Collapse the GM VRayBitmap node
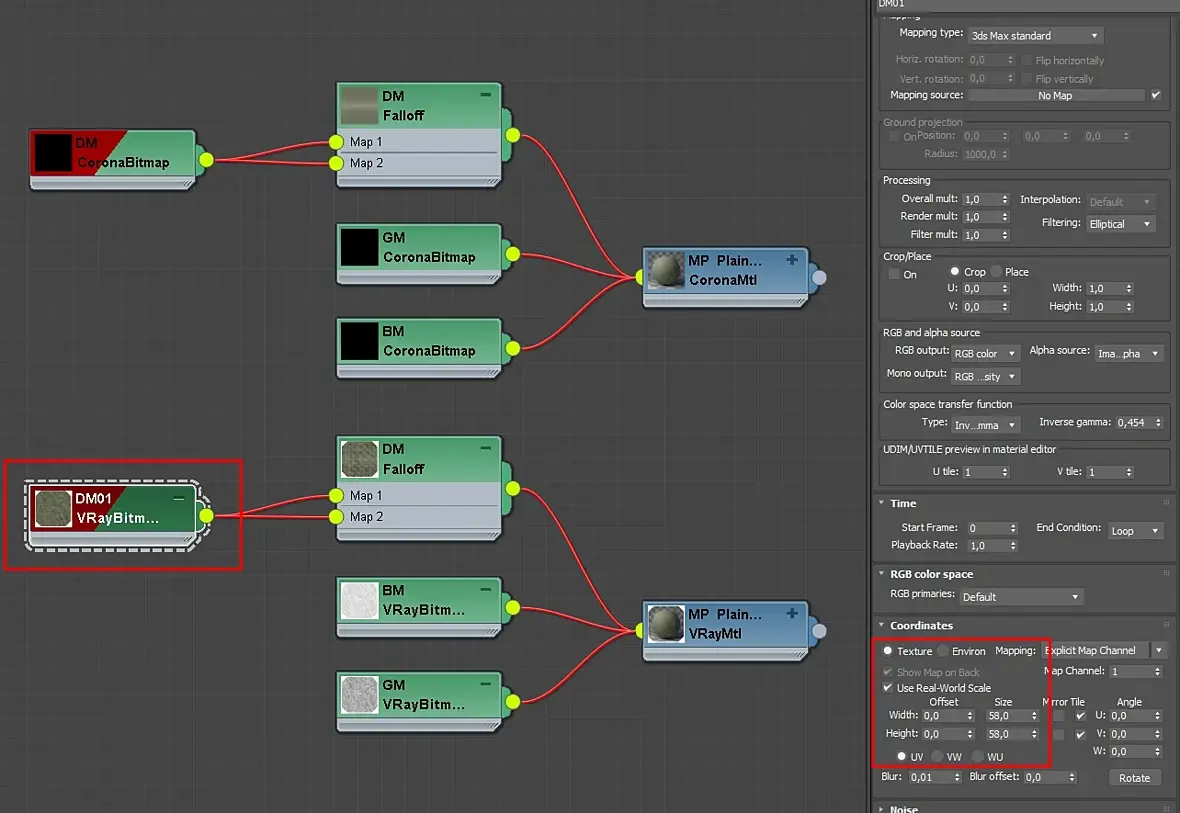1180x813 pixels. click(x=486, y=684)
